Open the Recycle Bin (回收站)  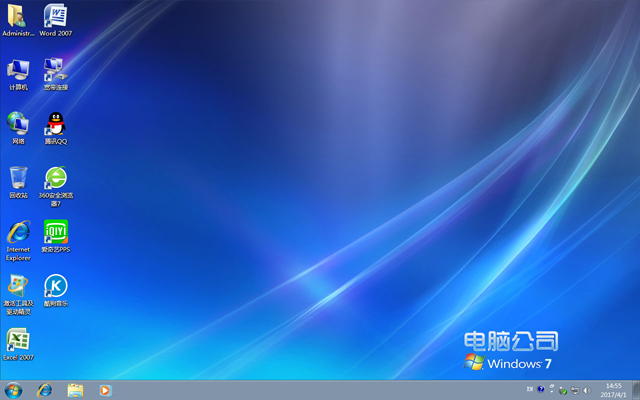(x=18, y=178)
